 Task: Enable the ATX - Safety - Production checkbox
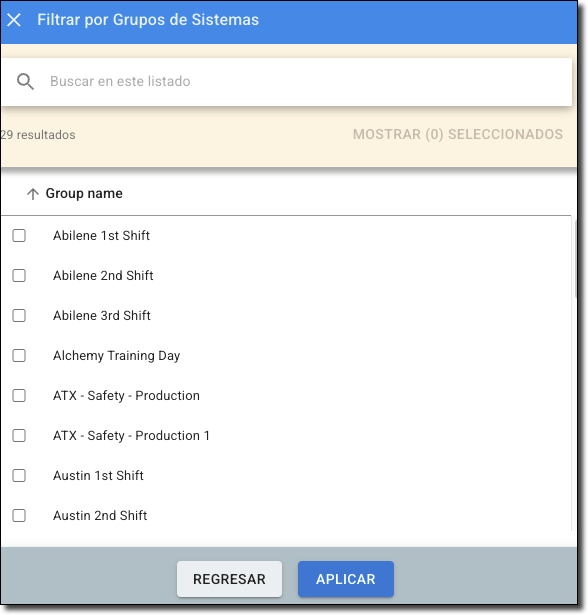(19, 396)
